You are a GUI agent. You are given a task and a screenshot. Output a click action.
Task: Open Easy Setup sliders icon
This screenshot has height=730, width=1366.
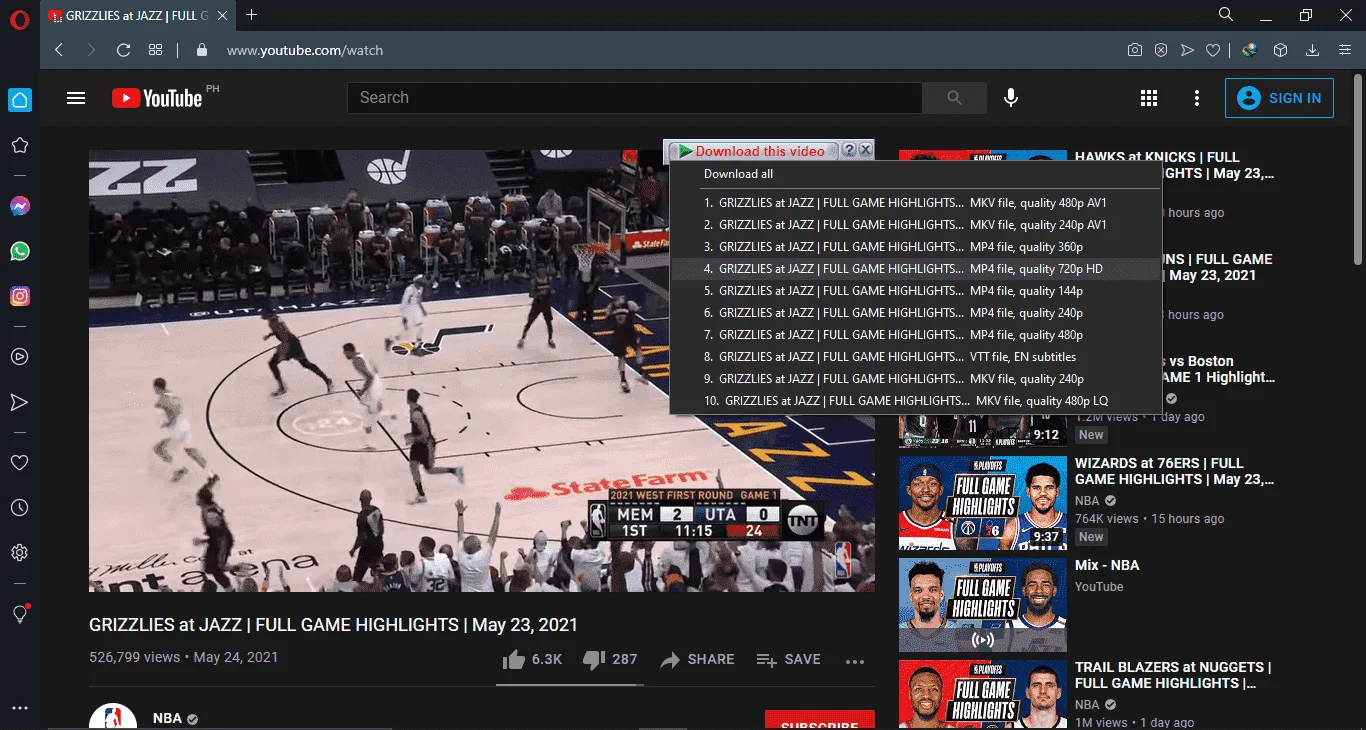[x=1343, y=50]
